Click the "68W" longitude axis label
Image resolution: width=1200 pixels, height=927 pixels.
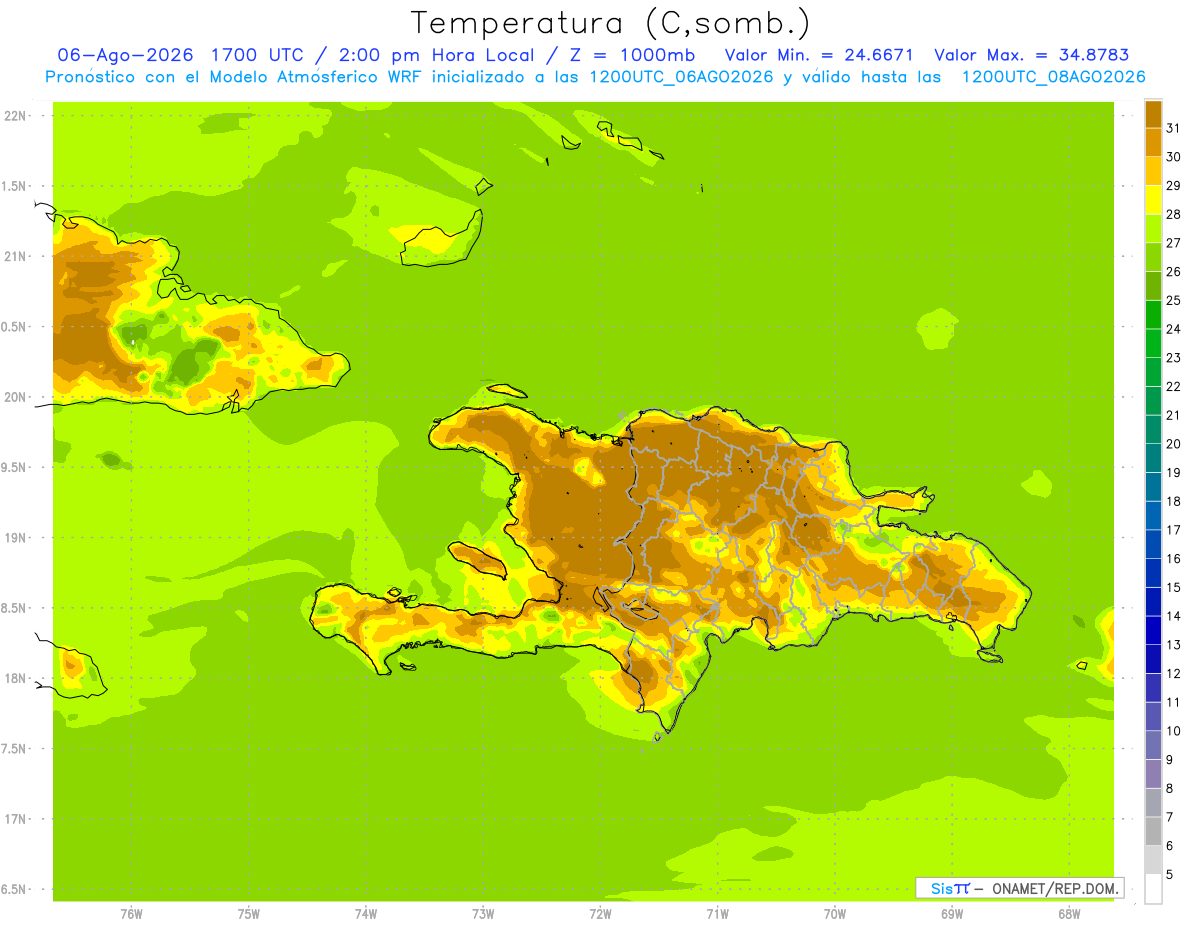[x=1069, y=914]
